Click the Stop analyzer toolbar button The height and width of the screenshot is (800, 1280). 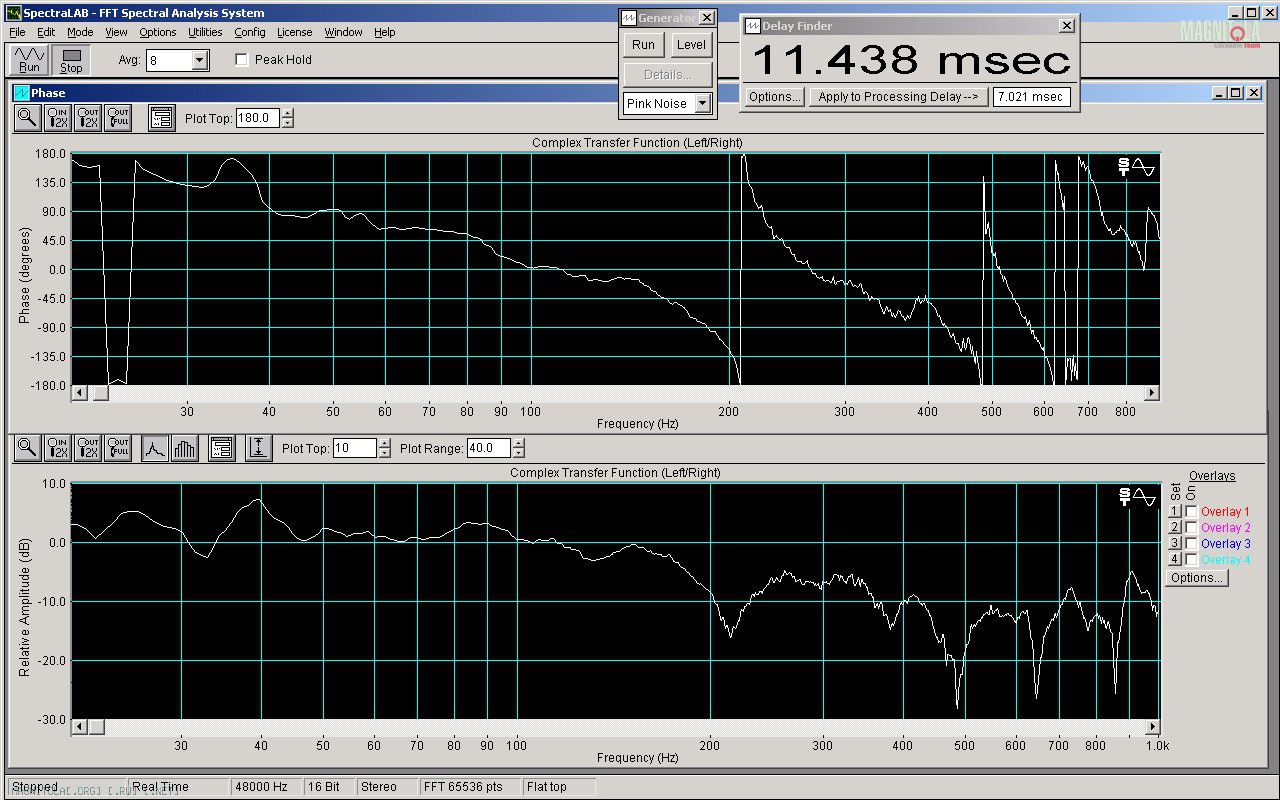[x=71, y=60]
